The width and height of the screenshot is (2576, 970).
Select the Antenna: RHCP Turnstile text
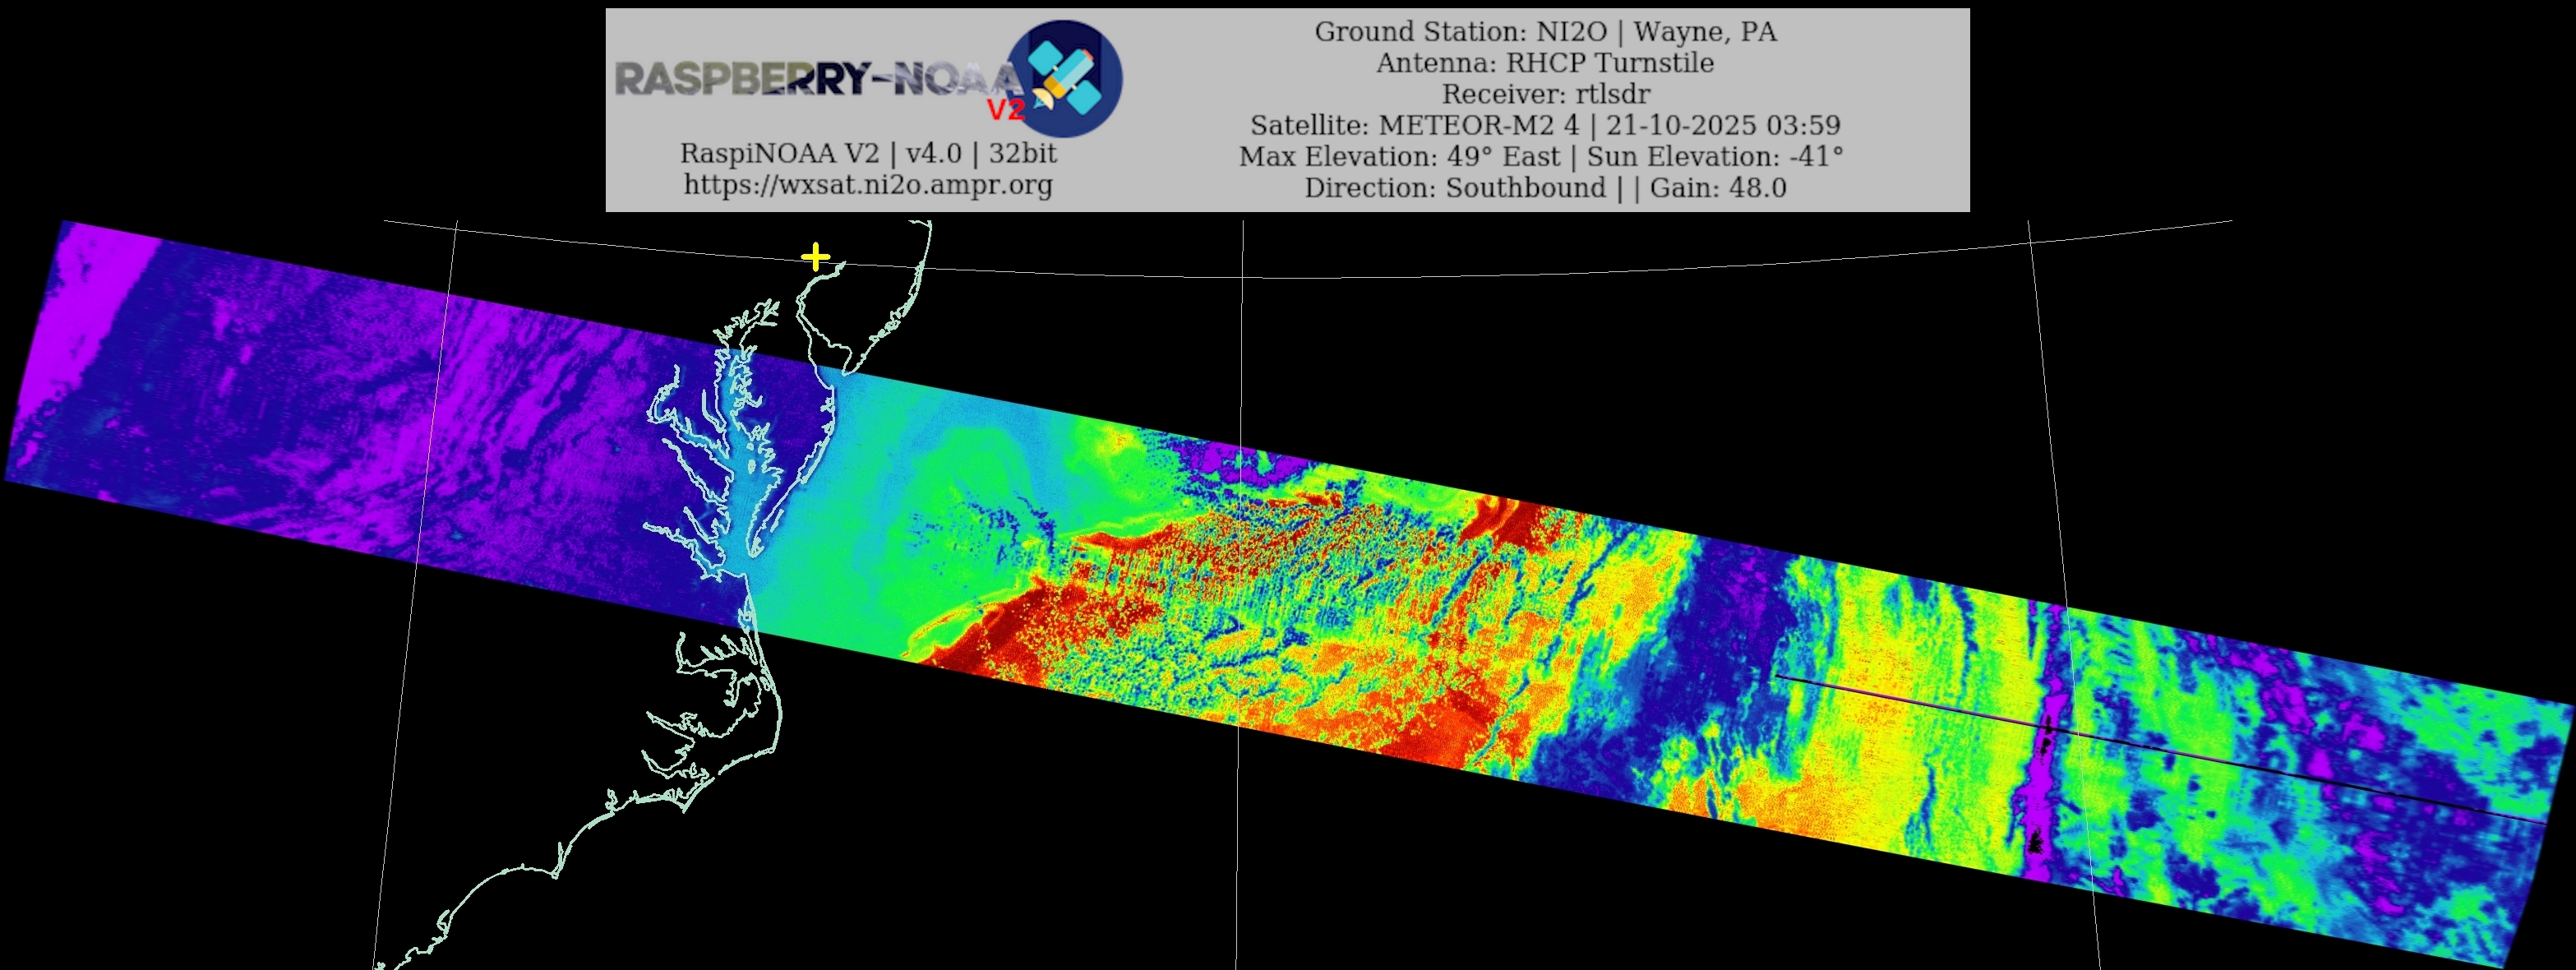point(1545,63)
